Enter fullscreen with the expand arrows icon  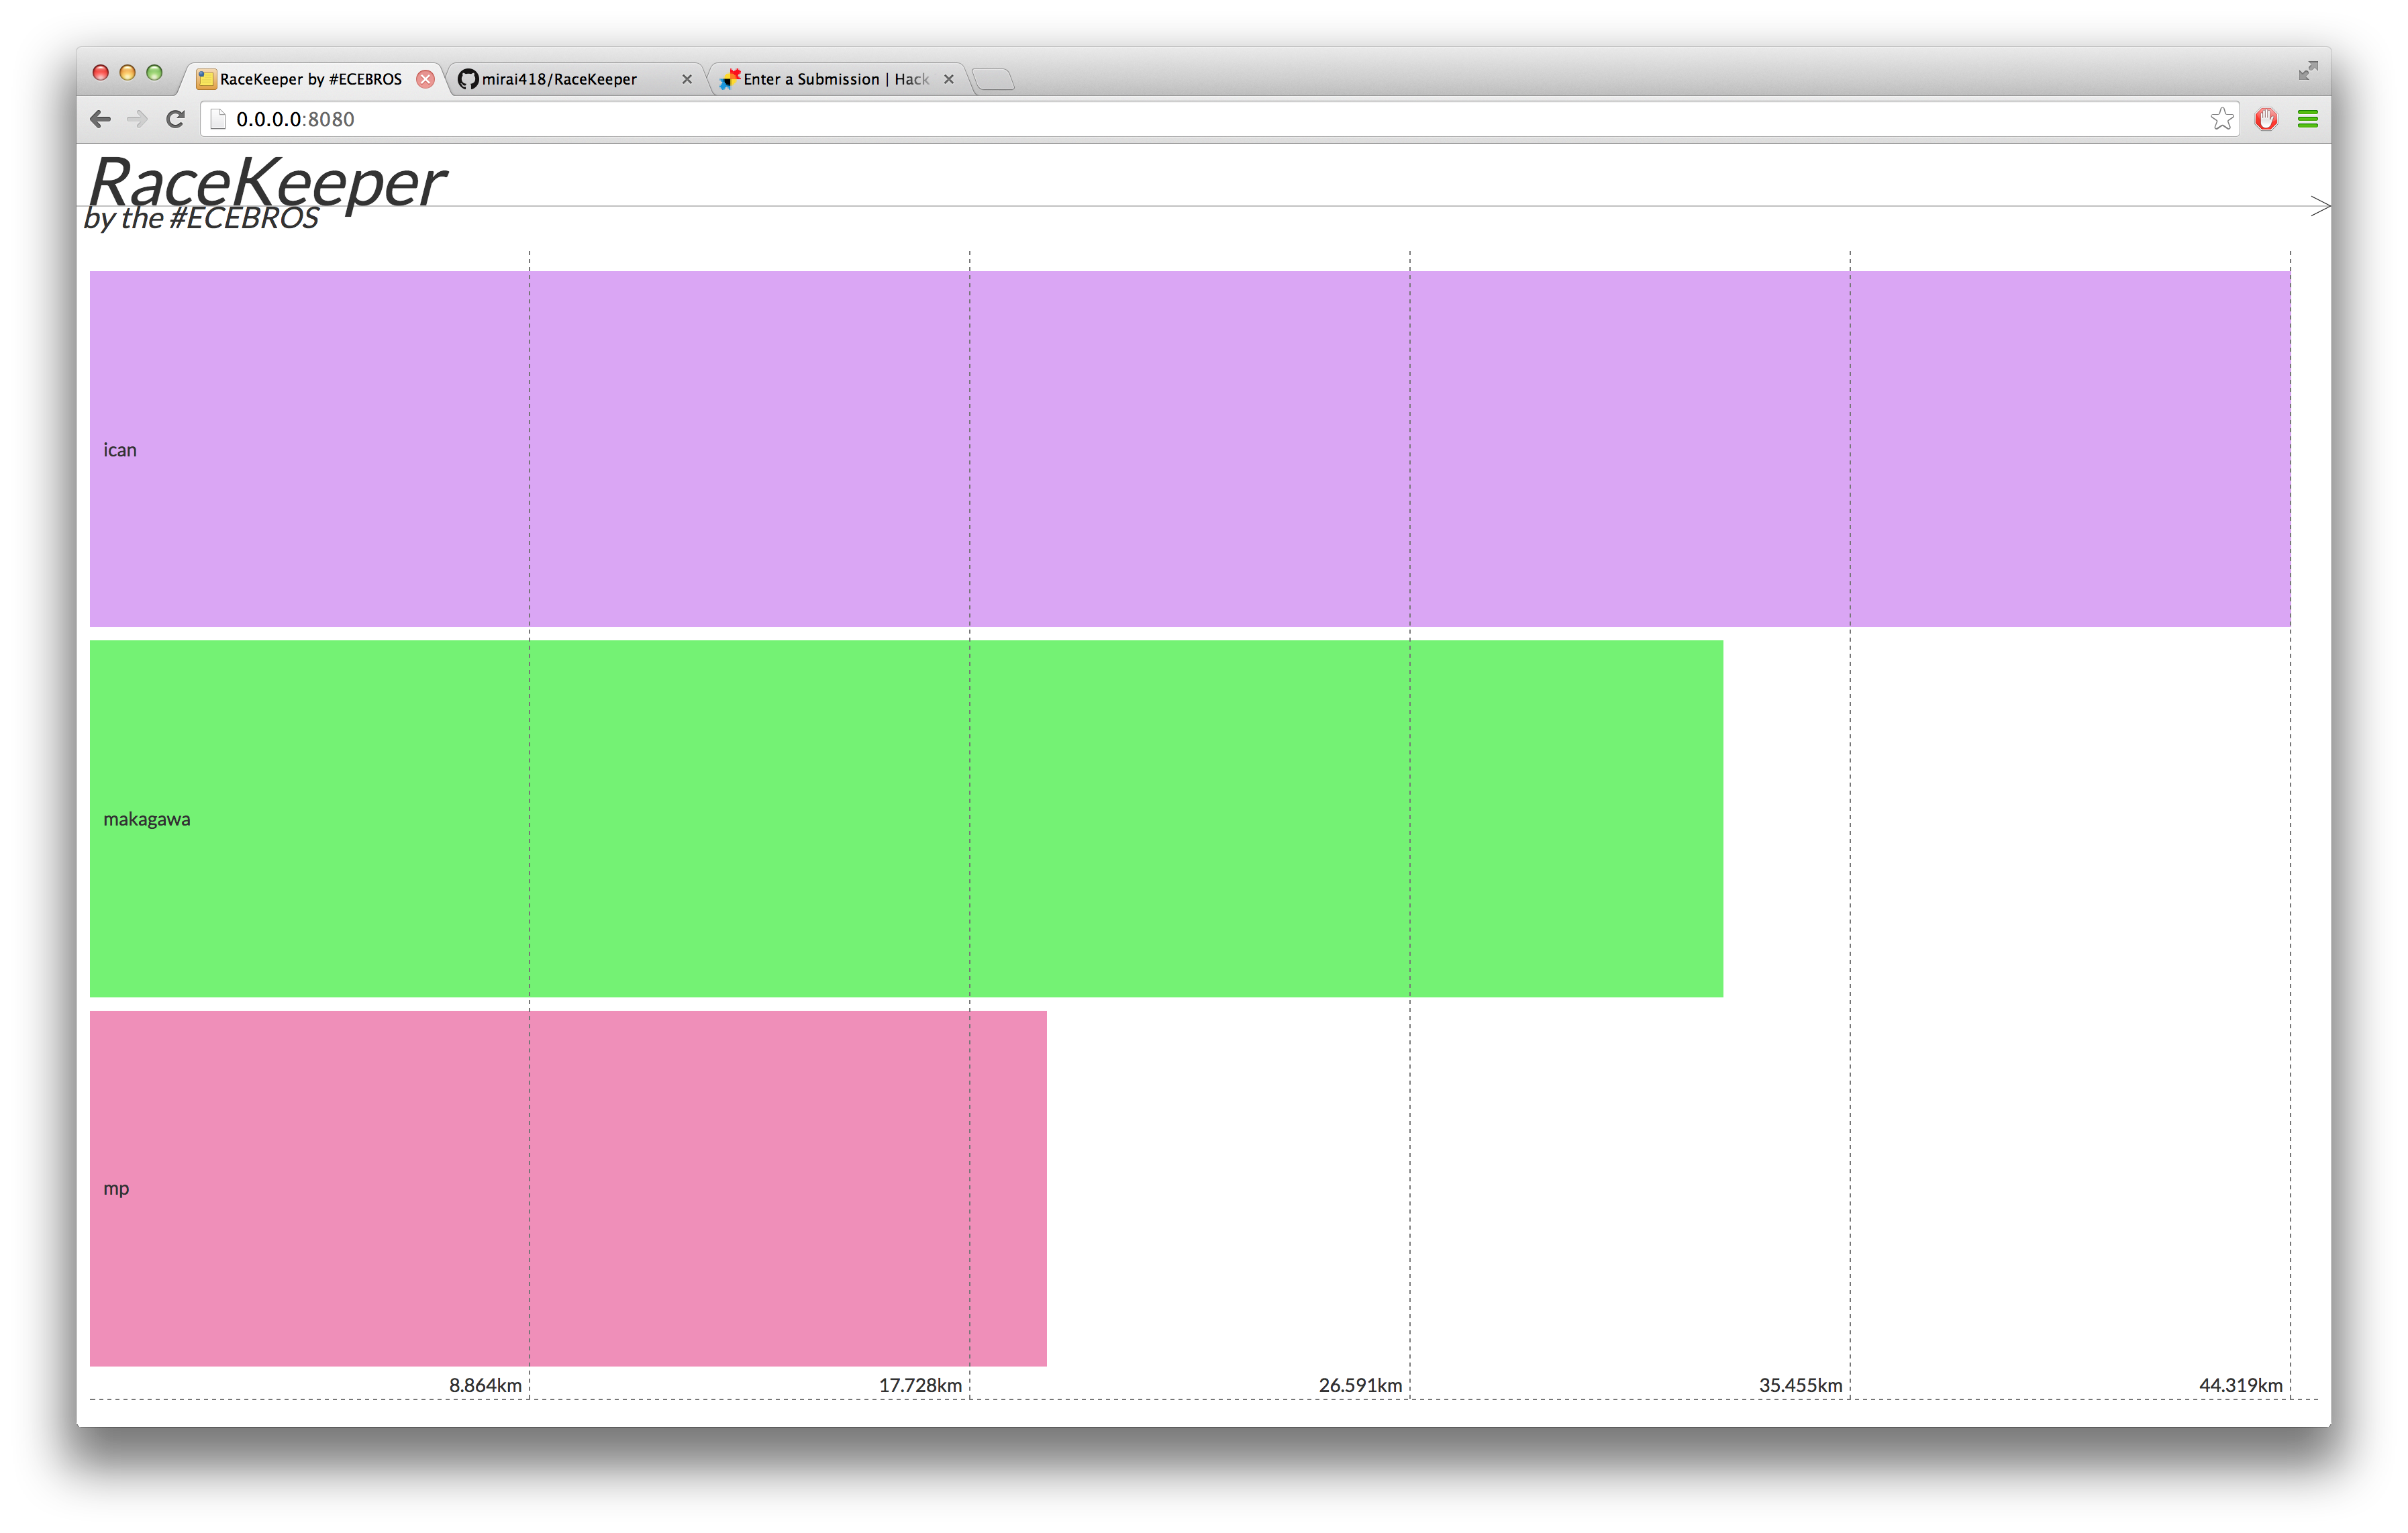[2307, 71]
